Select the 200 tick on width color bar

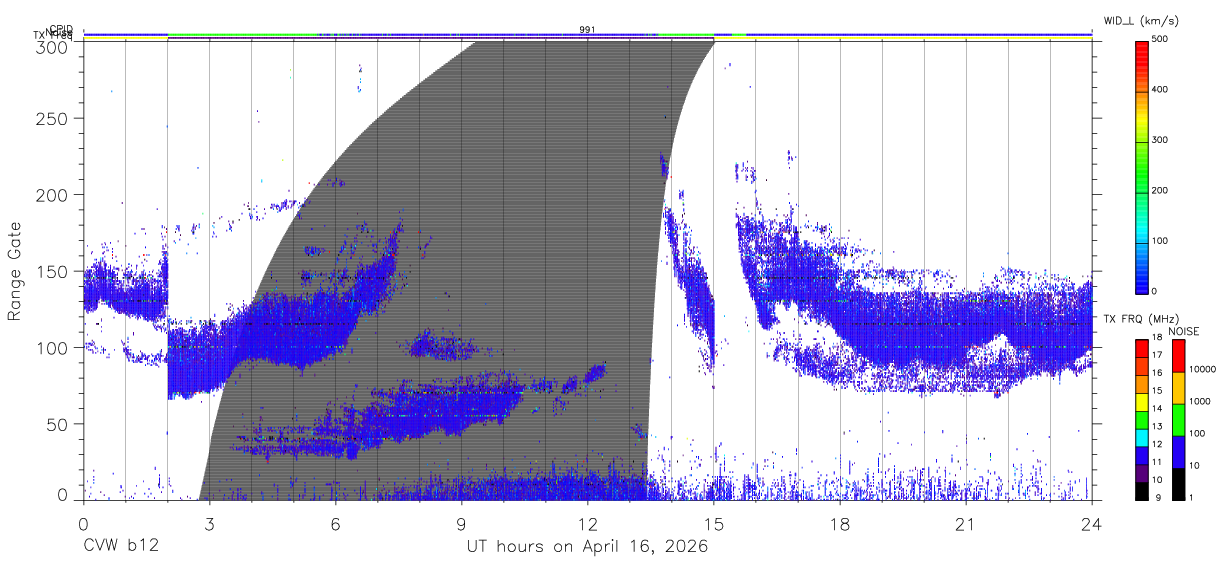[1161, 190]
